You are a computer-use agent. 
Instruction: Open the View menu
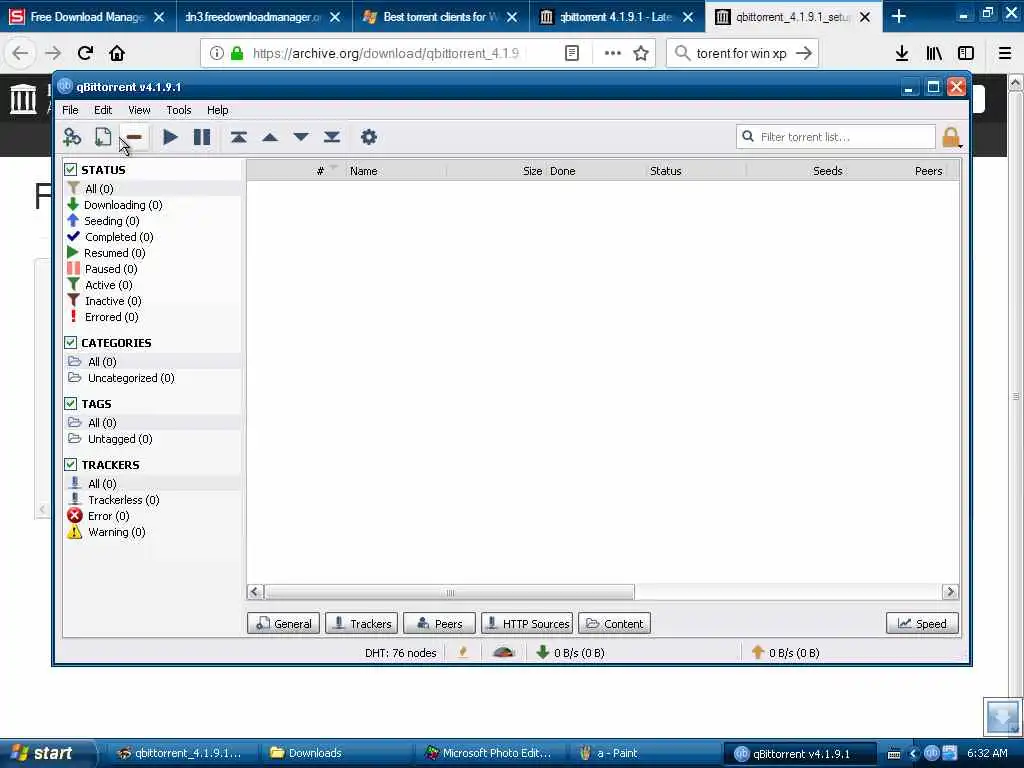pyautogui.click(x=139, y=110)
